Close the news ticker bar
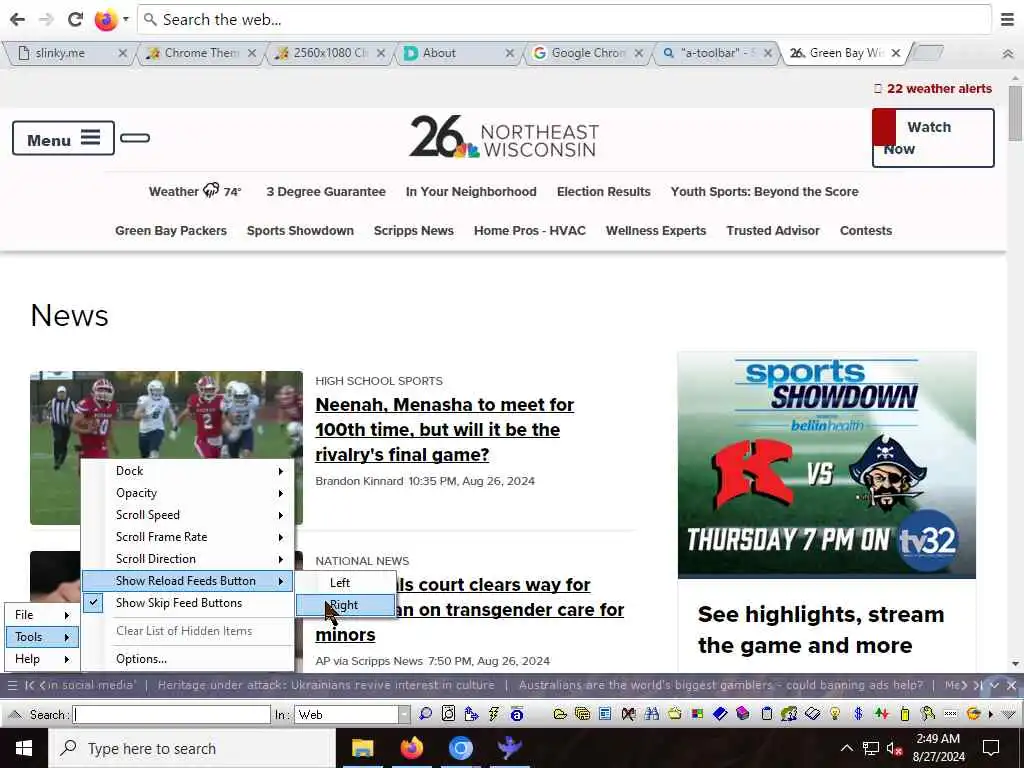Screen dimensions: 1024x768 [x=1012, y=686]
